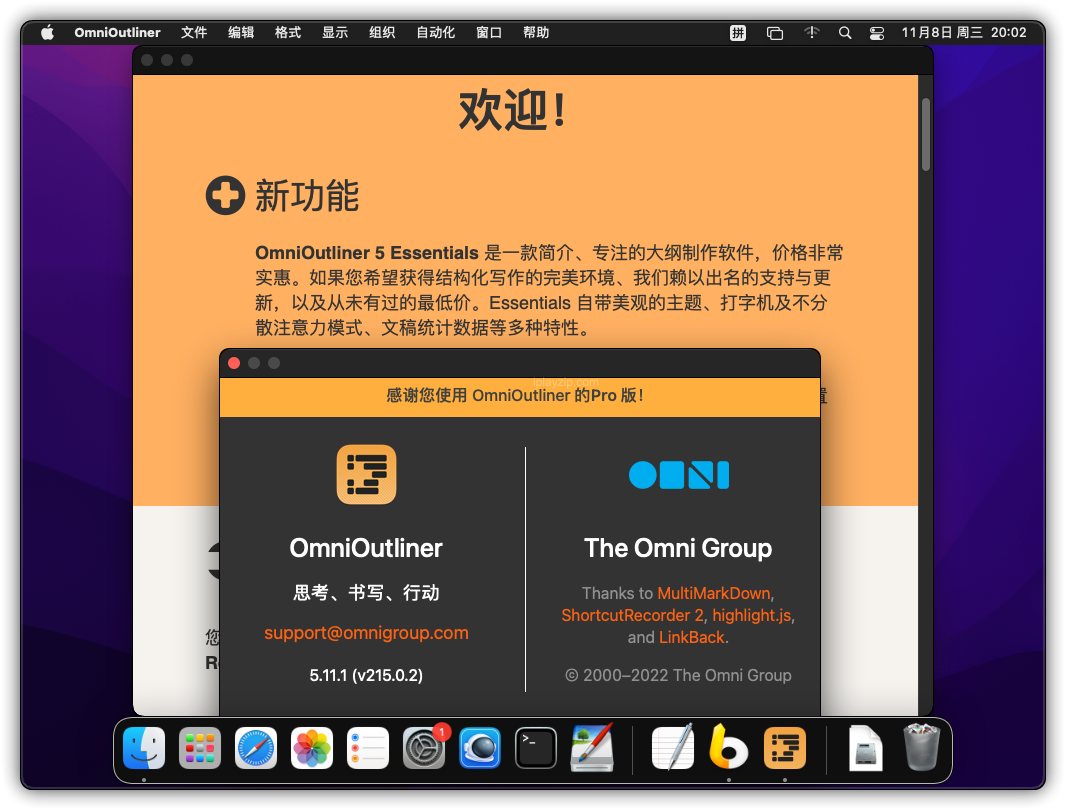The image size is (1066, 810).
Task: Open the ShortcutRecorder 2 link
Action: (x=632, y=615)
